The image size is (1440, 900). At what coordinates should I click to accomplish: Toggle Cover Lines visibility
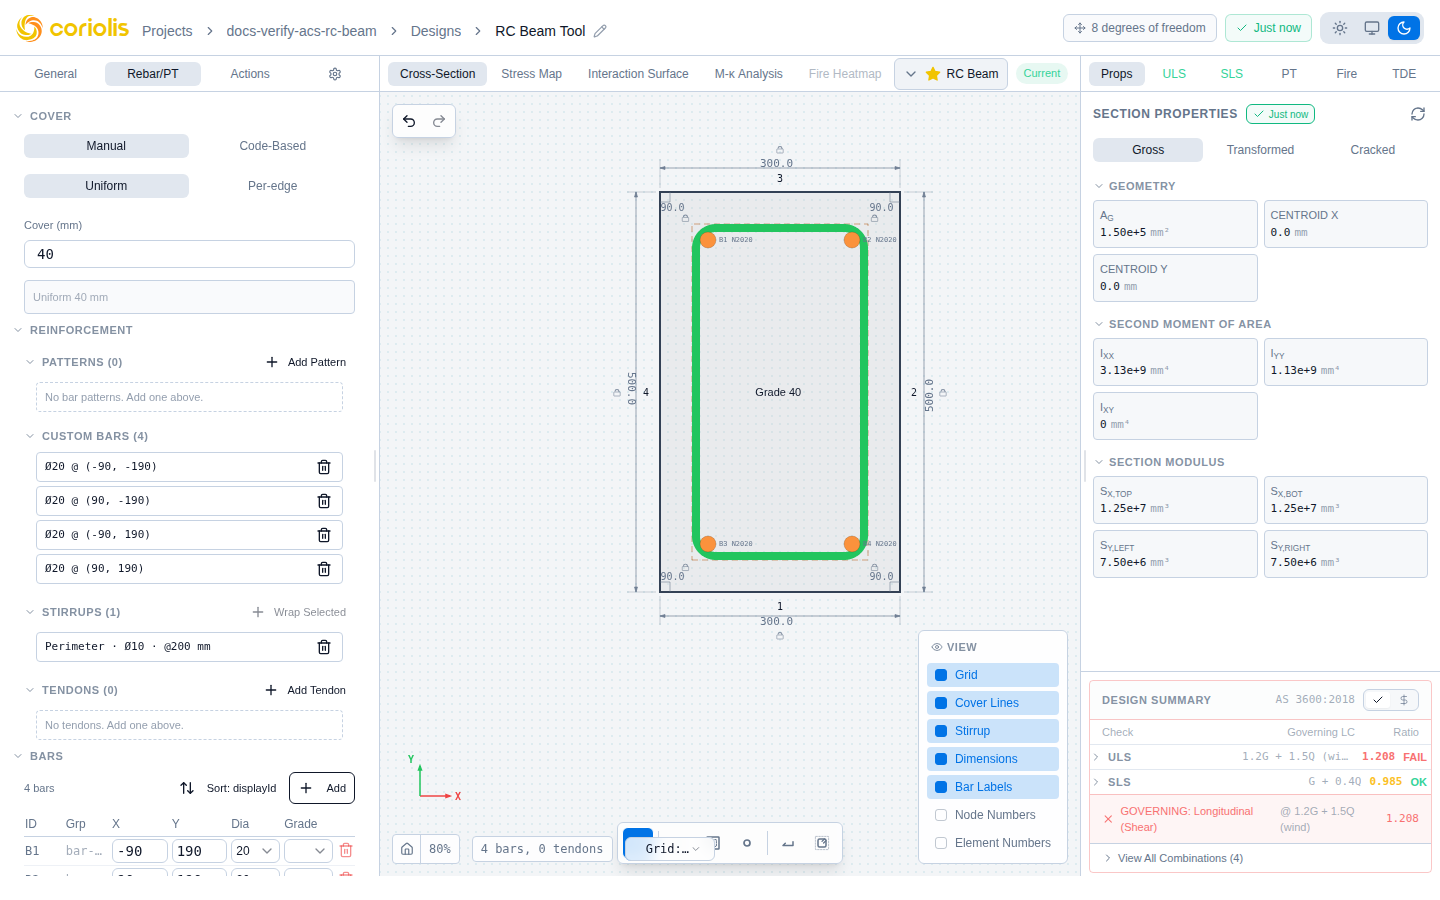click(993, 703)
